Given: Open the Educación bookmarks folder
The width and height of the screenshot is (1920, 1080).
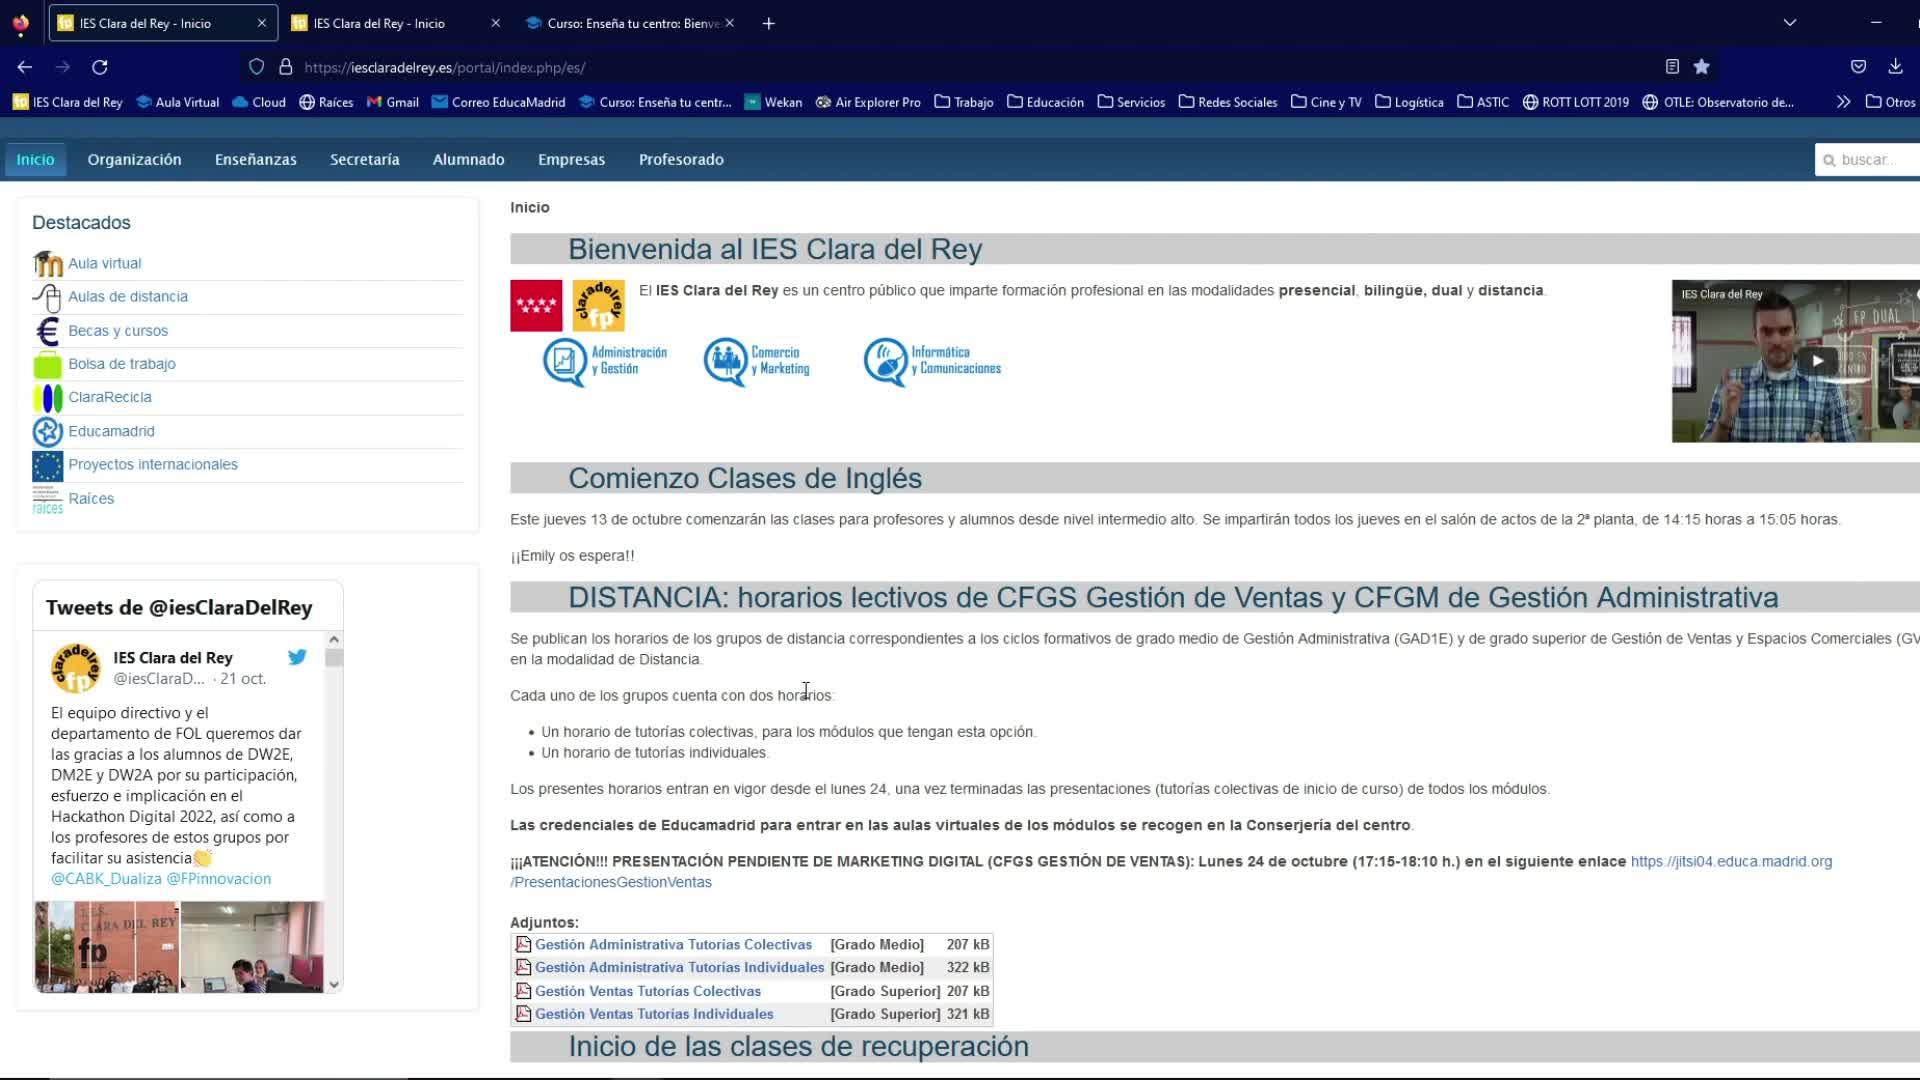Looking at the screenshot, I should 1045,102.
